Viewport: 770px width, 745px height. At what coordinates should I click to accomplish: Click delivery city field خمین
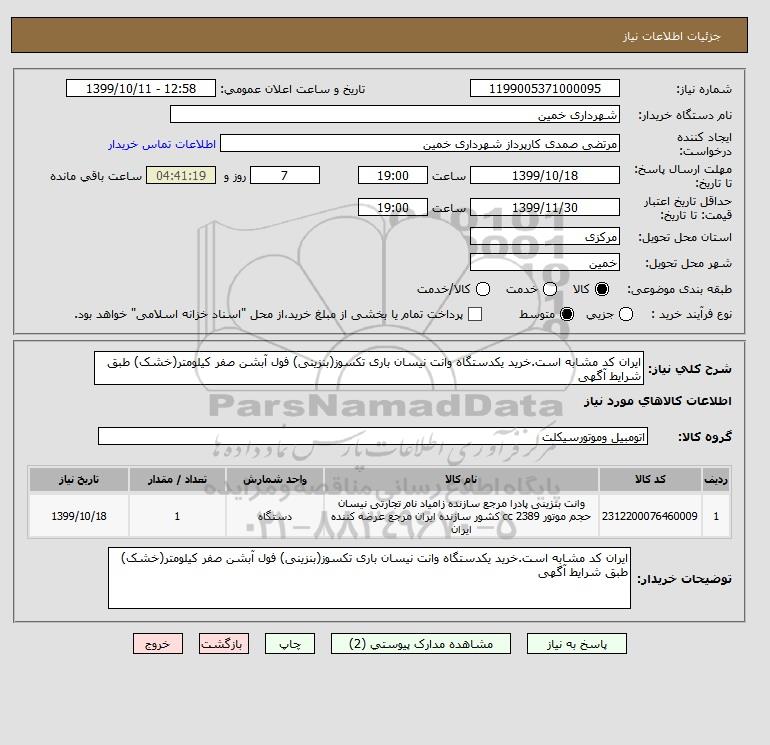coord(545,263)
